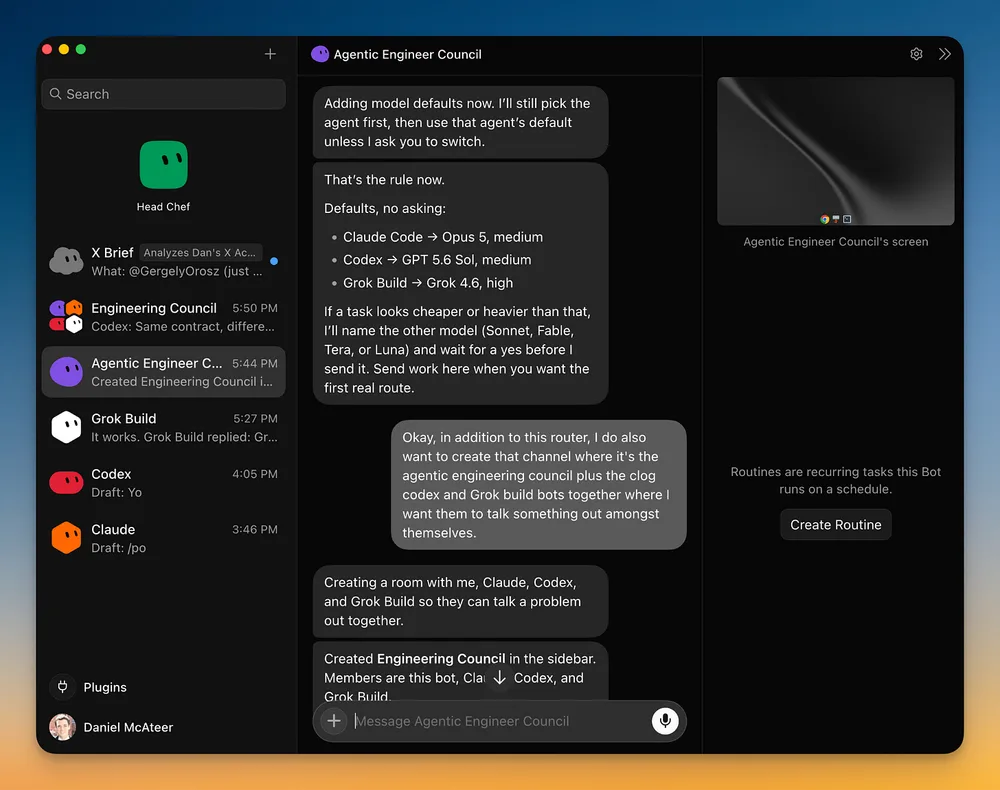Click 'Claude Code → Opus 5, medium' line

[x=443, y=237]
